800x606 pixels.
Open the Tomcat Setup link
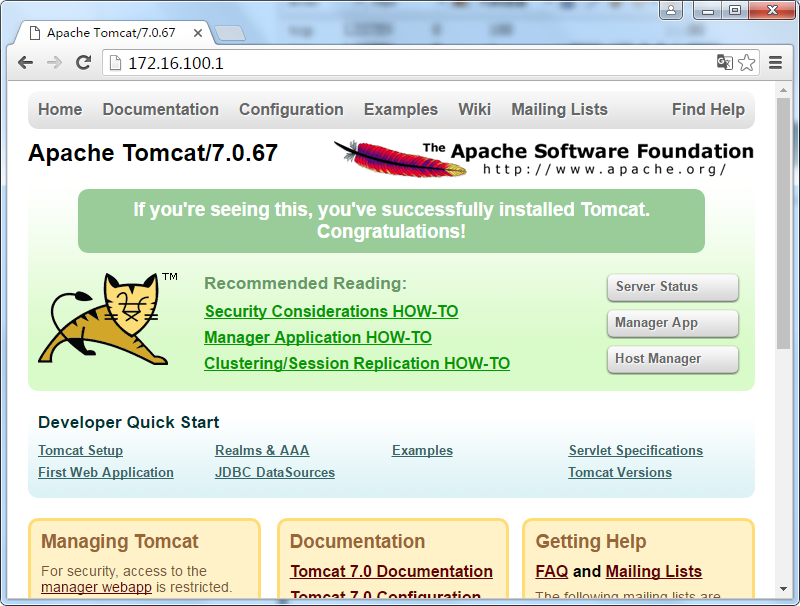[x=81, y=450]
